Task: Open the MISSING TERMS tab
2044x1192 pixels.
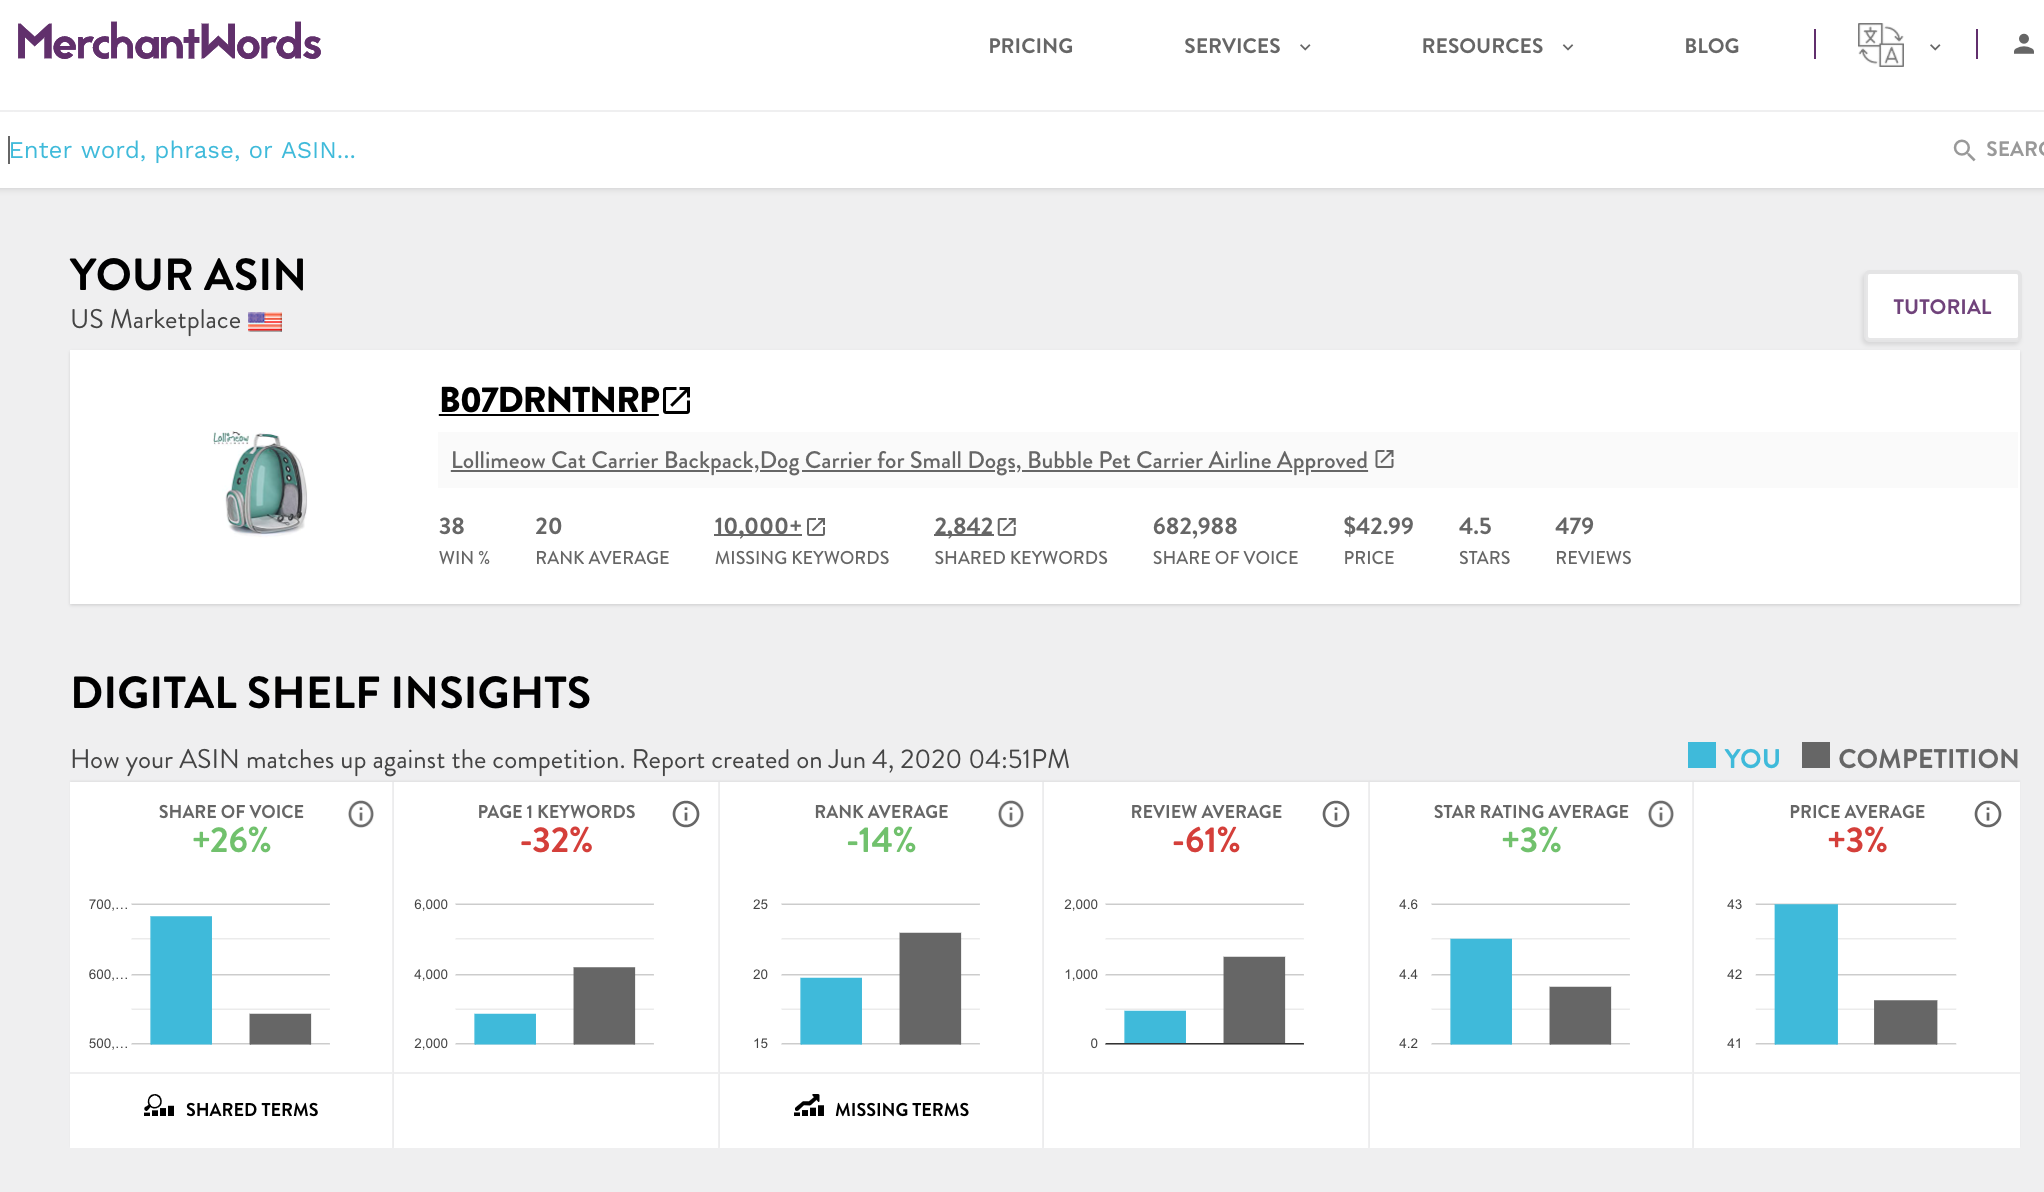Action: [x=881, y=1109]
